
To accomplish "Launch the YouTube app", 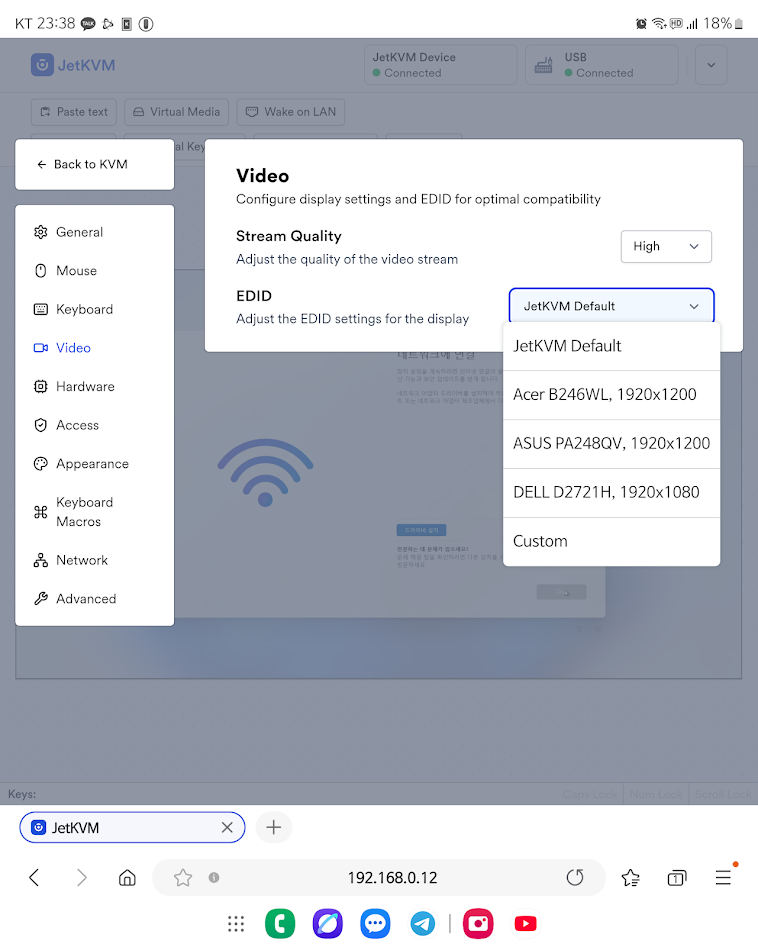I will [x=525, y=923].
